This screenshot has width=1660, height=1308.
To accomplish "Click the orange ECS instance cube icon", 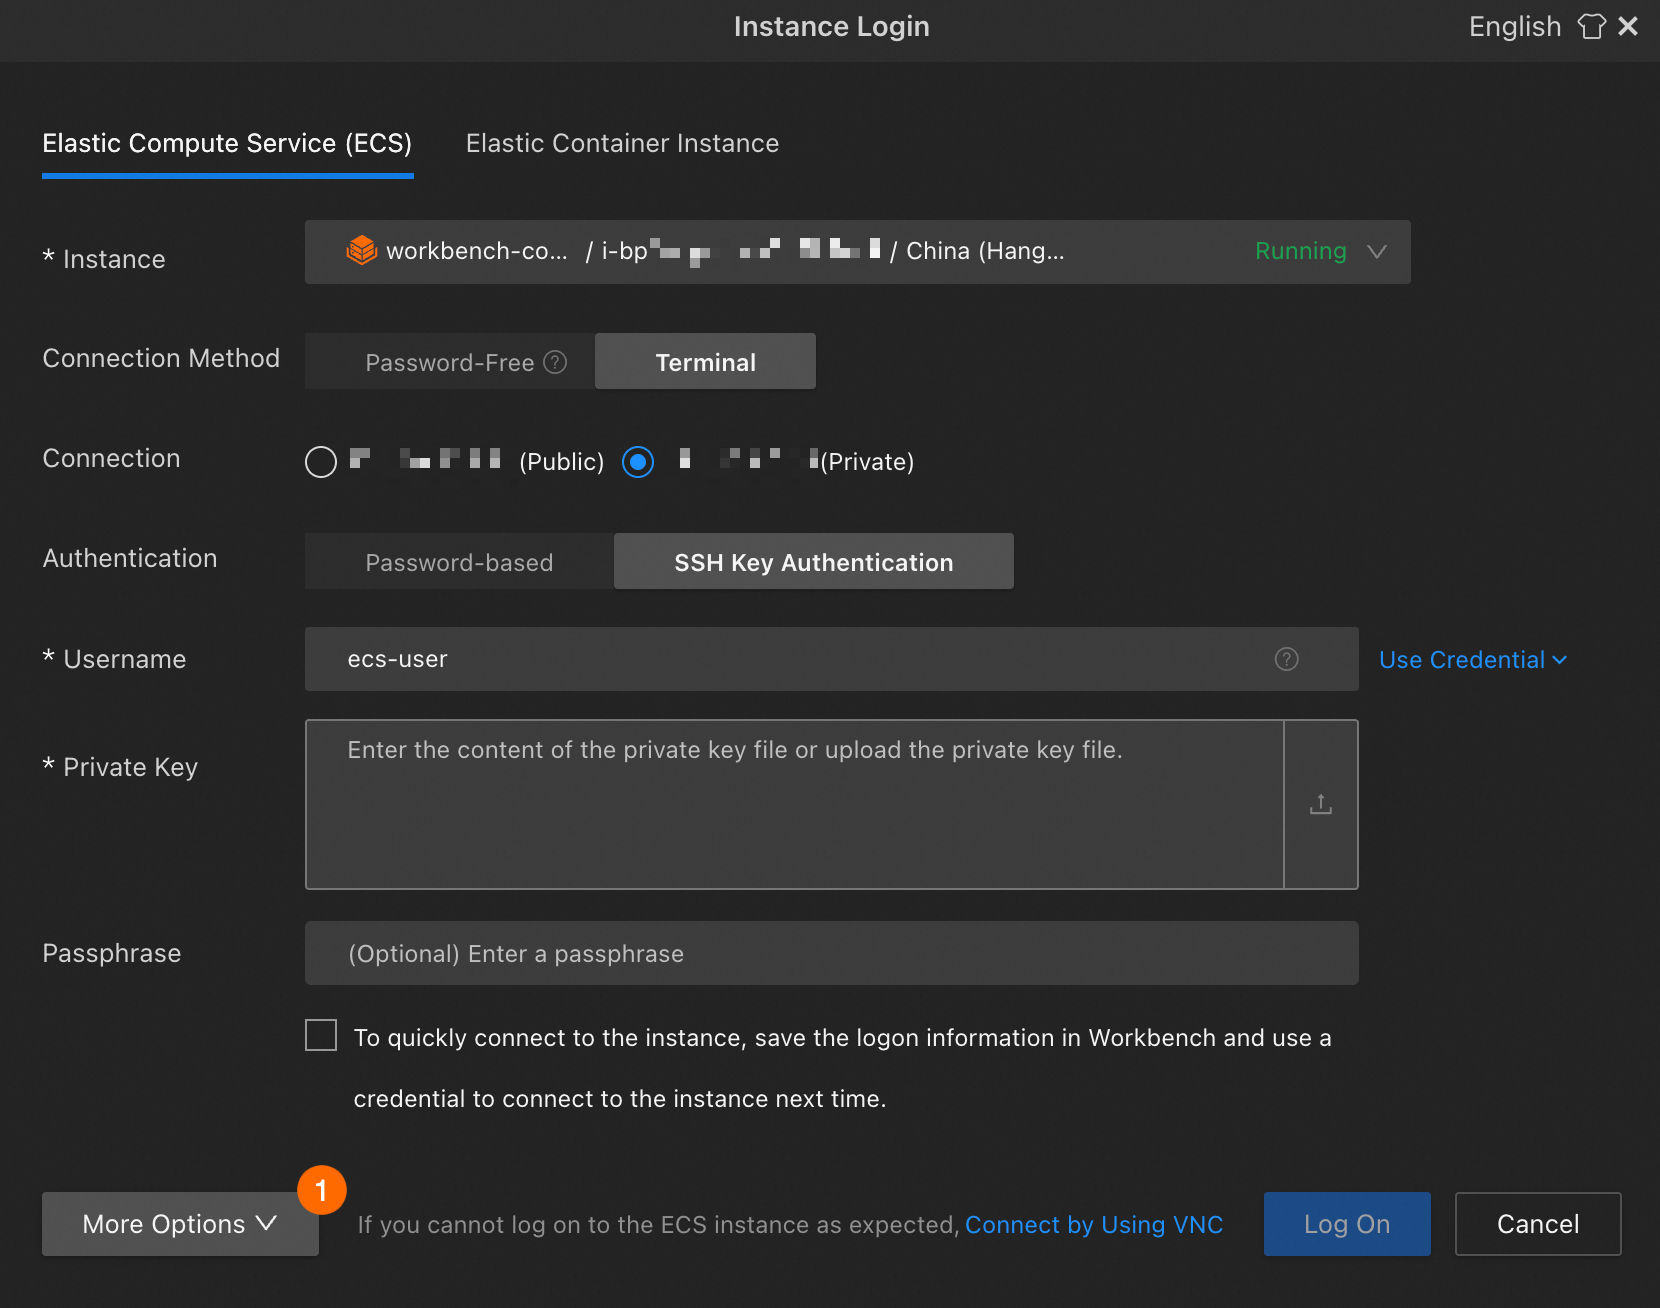I will (x=361, y=250).
